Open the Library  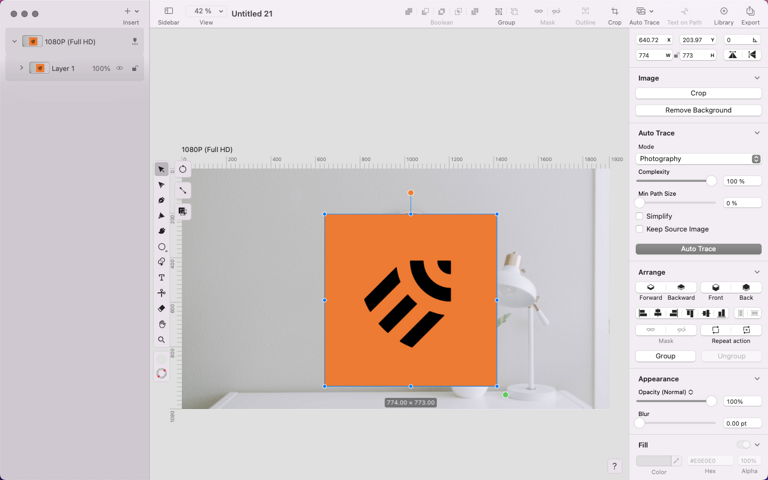[723, 11]
